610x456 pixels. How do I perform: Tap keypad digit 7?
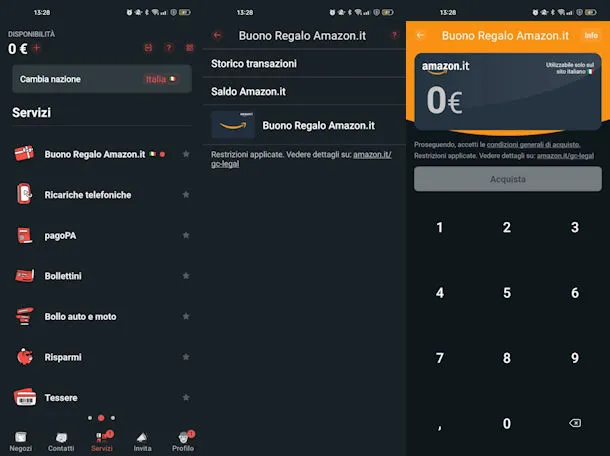click(x=440, y=358)
